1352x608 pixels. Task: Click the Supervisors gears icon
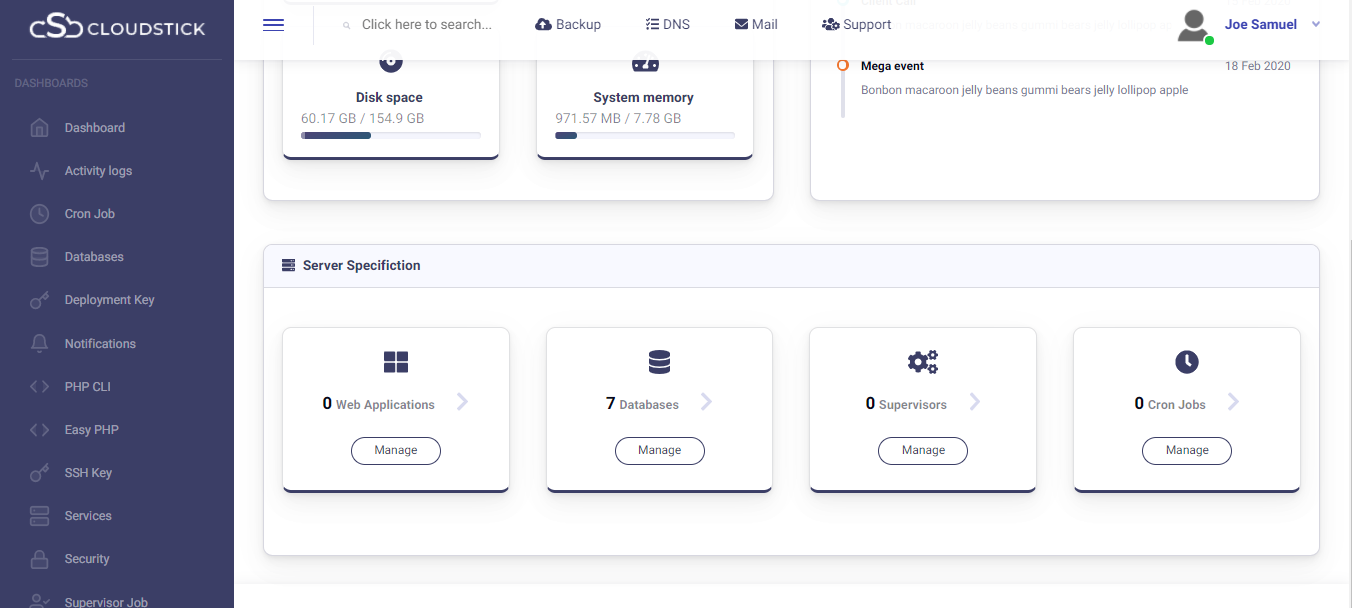click(x=922, y=362)
